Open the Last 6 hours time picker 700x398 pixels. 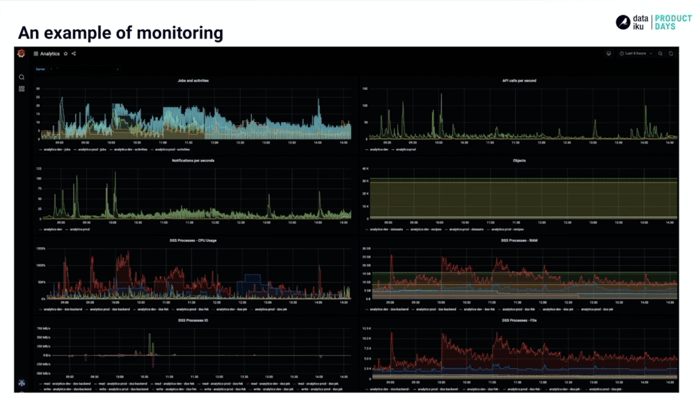point(636,54)
